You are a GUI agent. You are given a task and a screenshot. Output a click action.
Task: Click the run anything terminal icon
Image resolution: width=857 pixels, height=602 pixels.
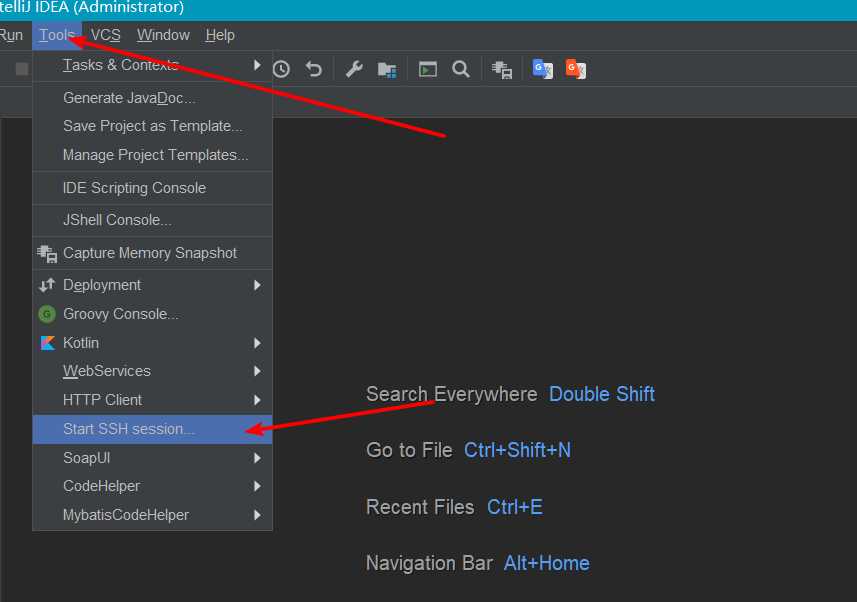point(427,69)
